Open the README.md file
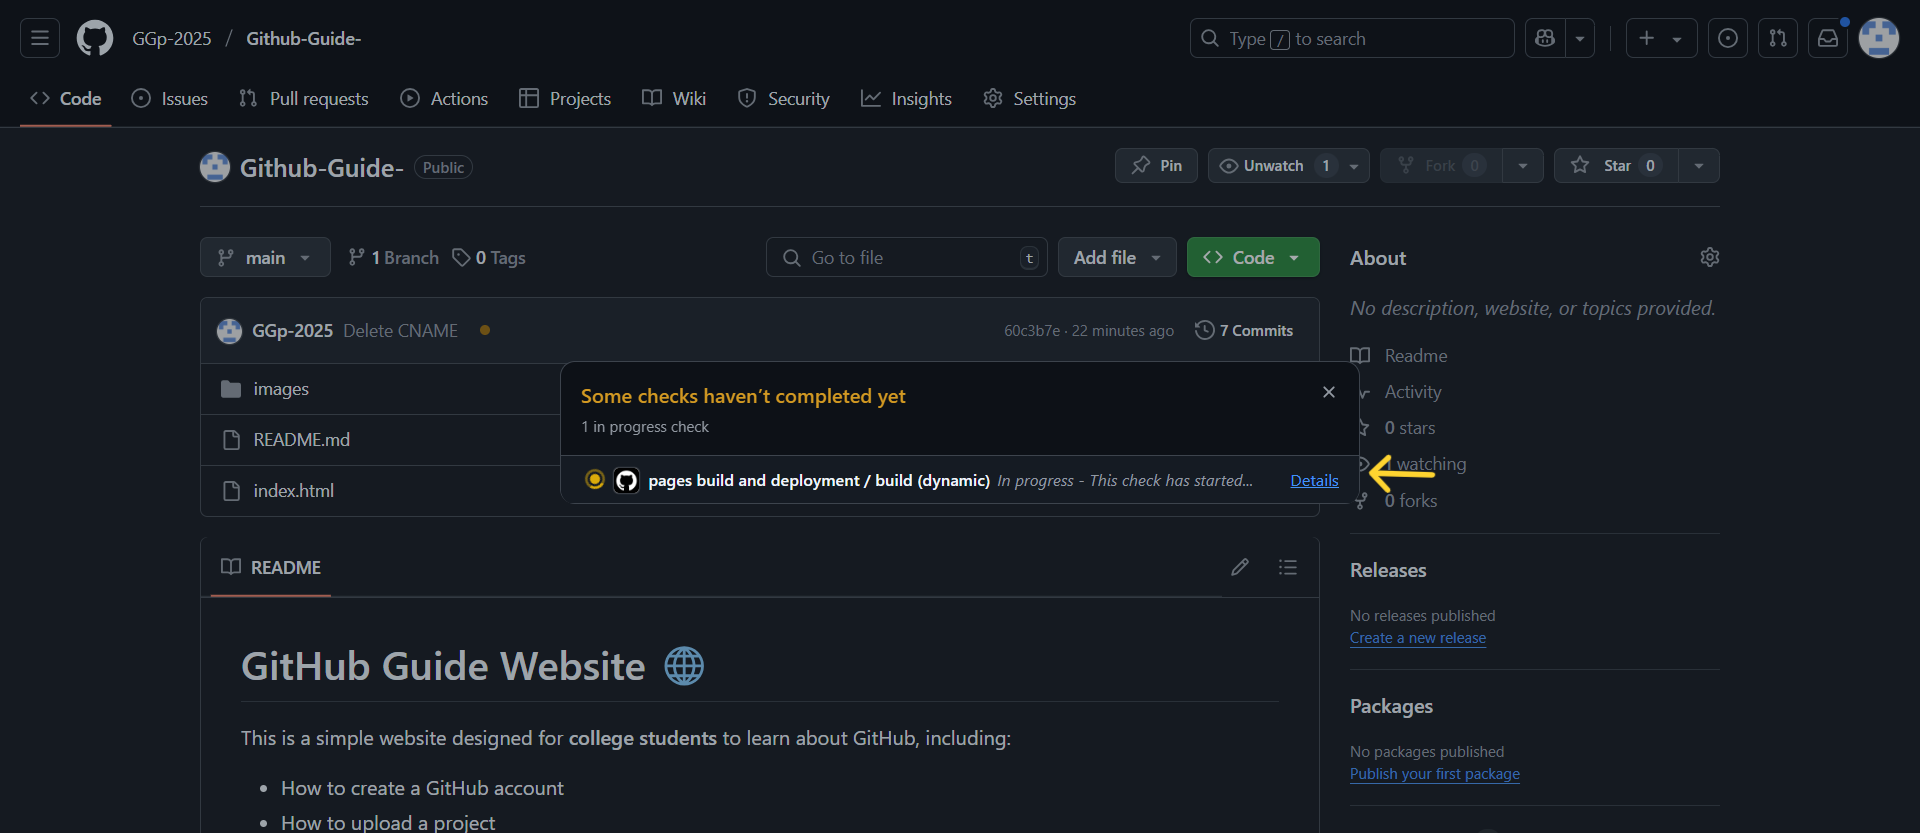 point(302,439)
